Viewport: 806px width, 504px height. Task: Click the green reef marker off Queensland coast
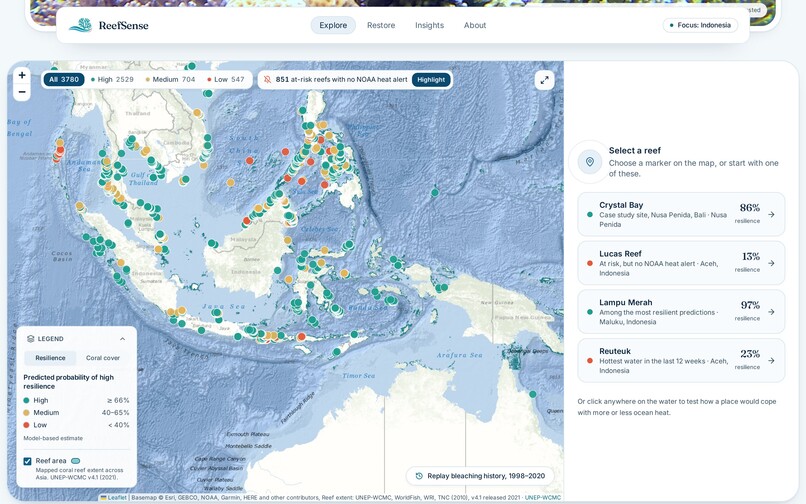point(533,394)
